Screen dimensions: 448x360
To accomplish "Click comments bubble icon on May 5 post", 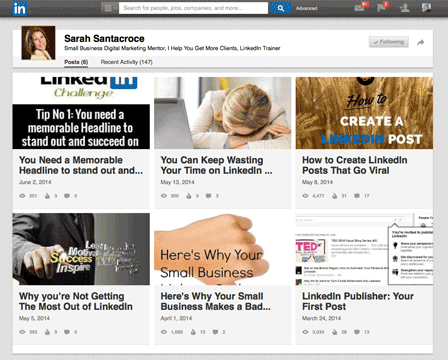I will coord(67,332).
